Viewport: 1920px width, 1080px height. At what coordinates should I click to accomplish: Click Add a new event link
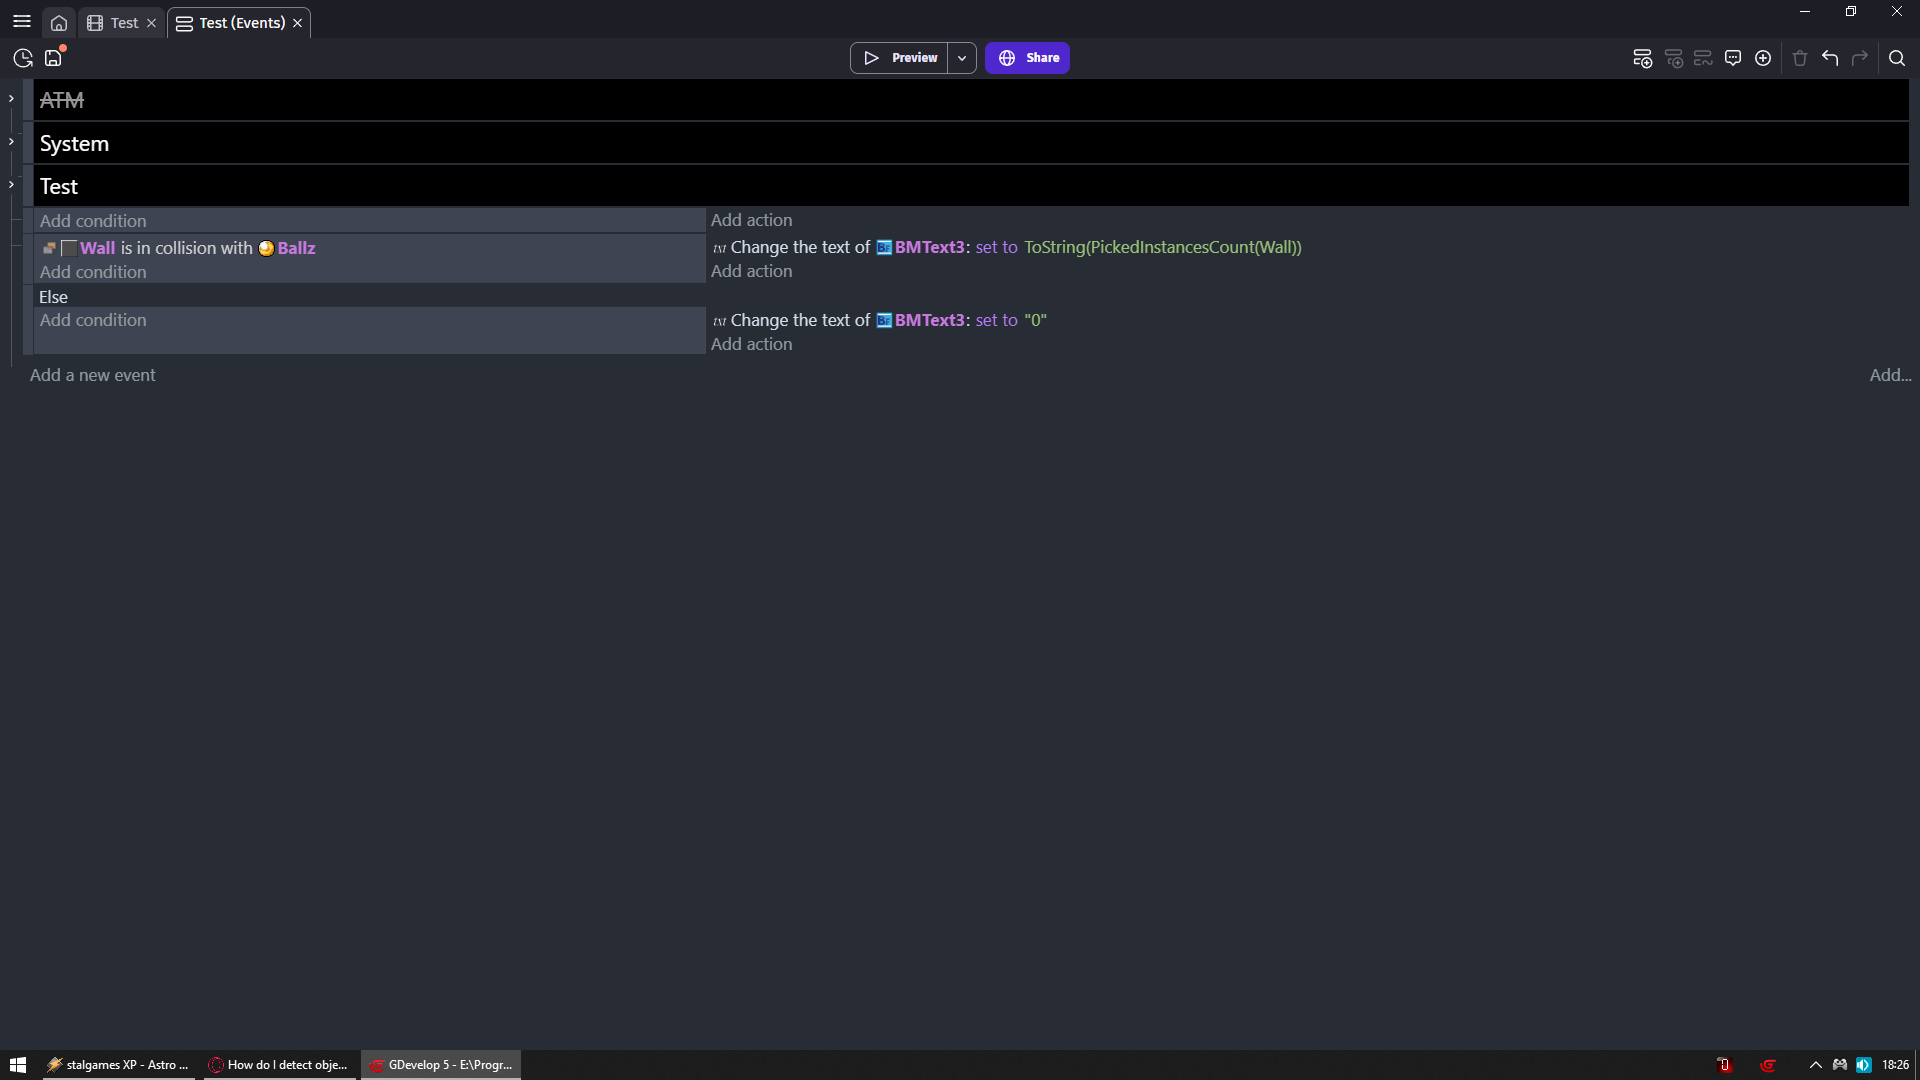tap(93, 375)
